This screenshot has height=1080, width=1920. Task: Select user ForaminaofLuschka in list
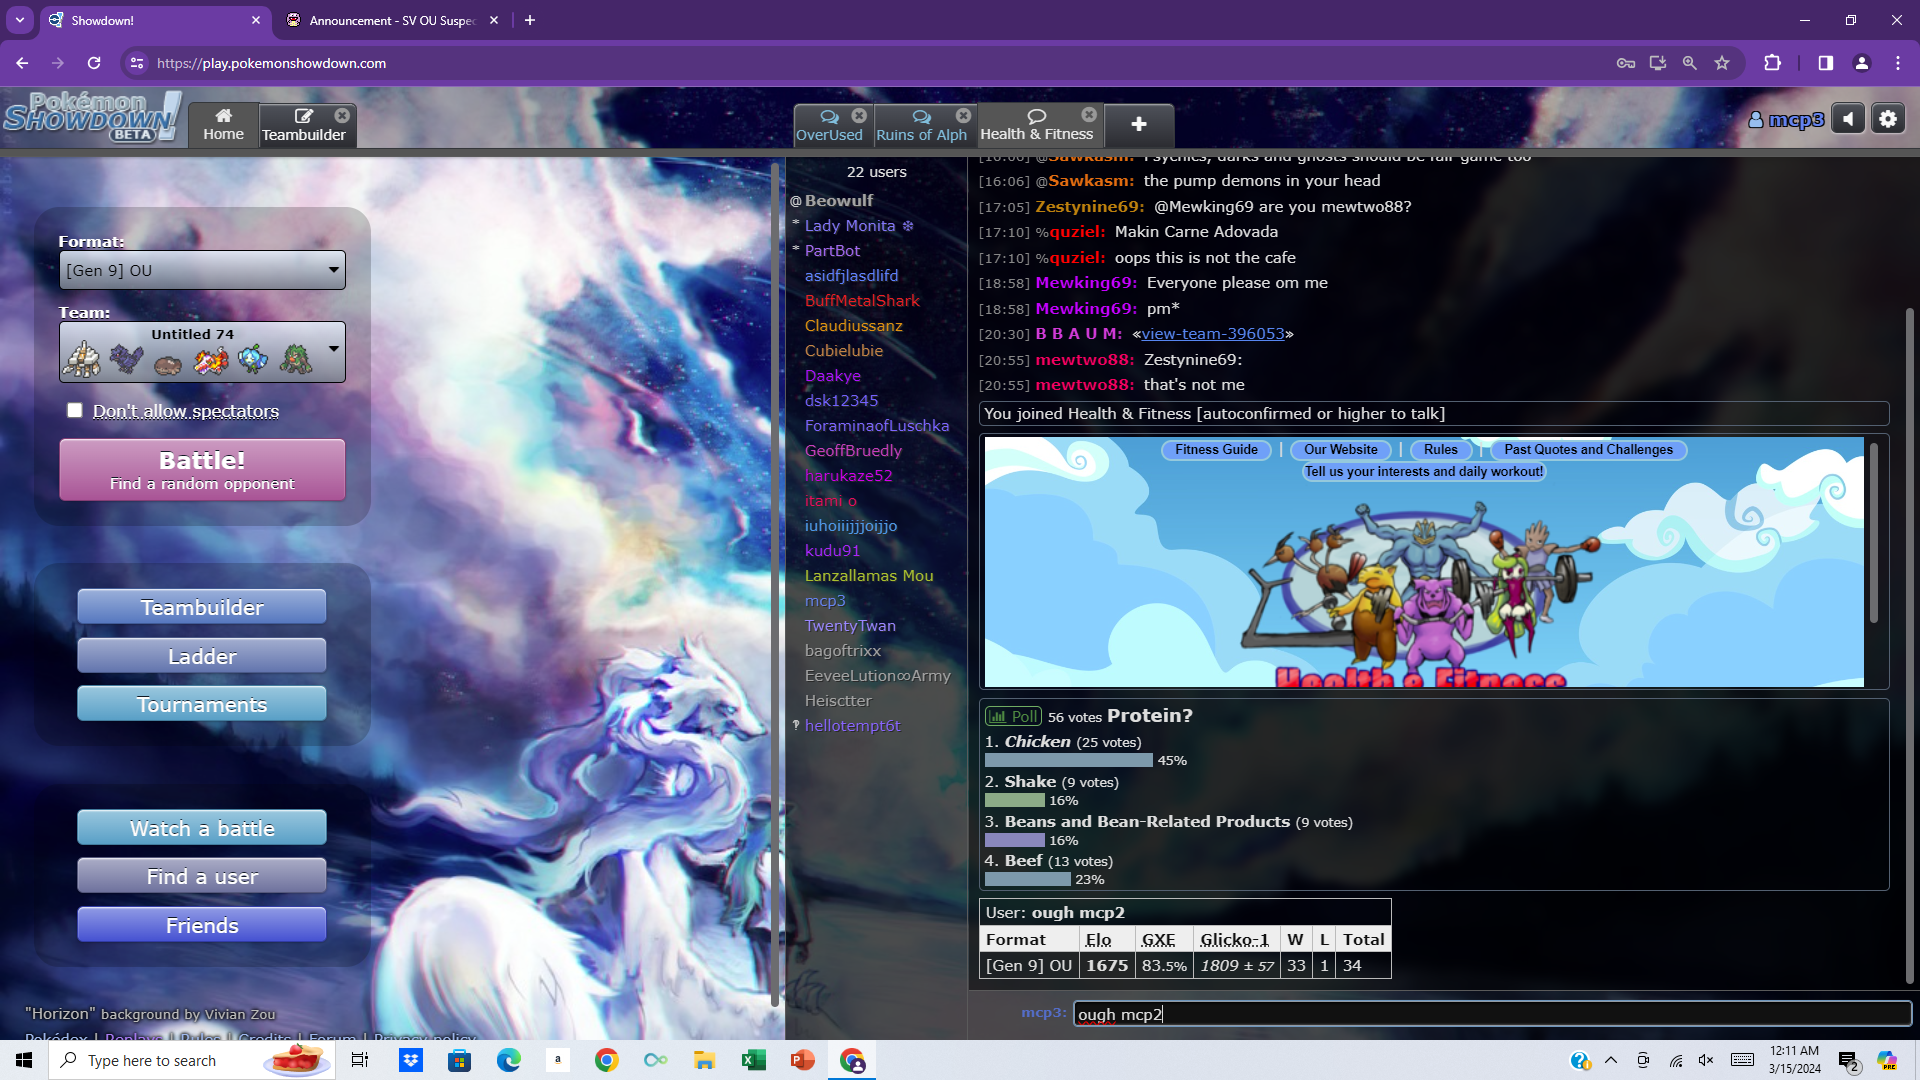(x=877, y=426)
